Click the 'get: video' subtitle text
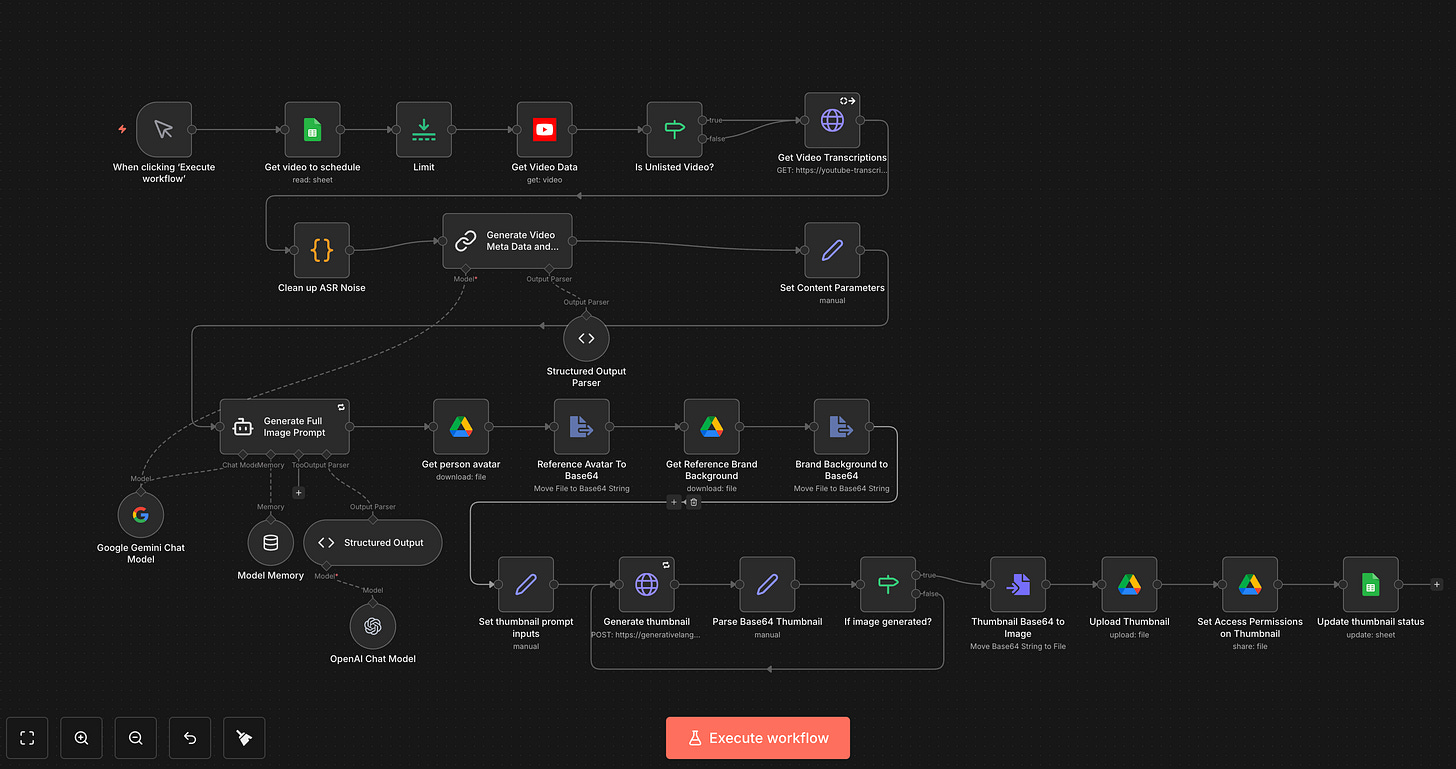This screenshot has height=769, width=1456. click(x=544, y=180)
